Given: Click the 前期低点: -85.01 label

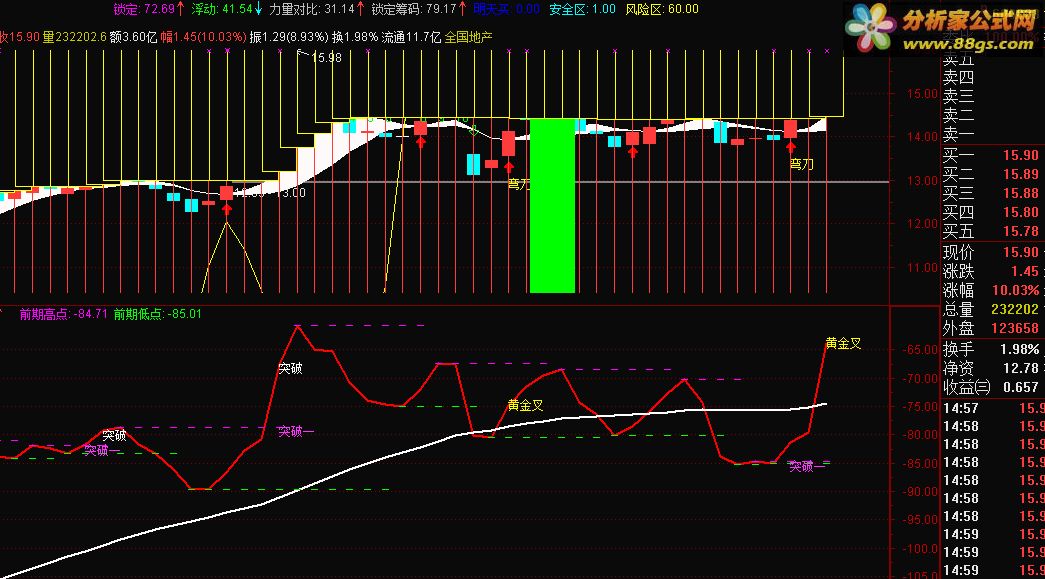Looking at the screenshot, I should click(157, 314).
